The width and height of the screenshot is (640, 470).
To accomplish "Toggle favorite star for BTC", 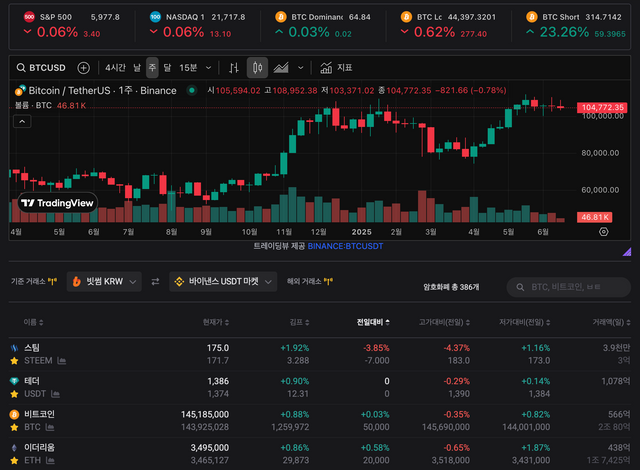I will [14, 427].
